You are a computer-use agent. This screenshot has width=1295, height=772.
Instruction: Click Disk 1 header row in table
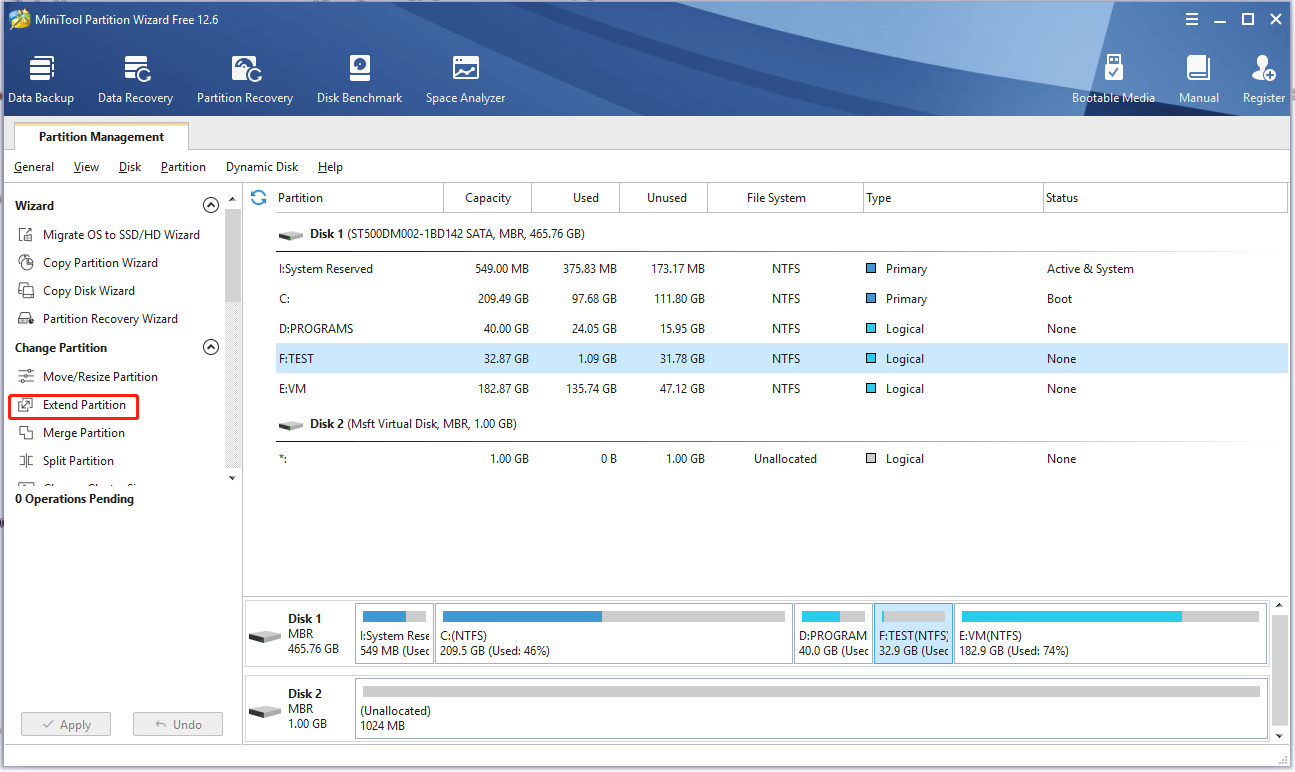[x=781, y=234]
